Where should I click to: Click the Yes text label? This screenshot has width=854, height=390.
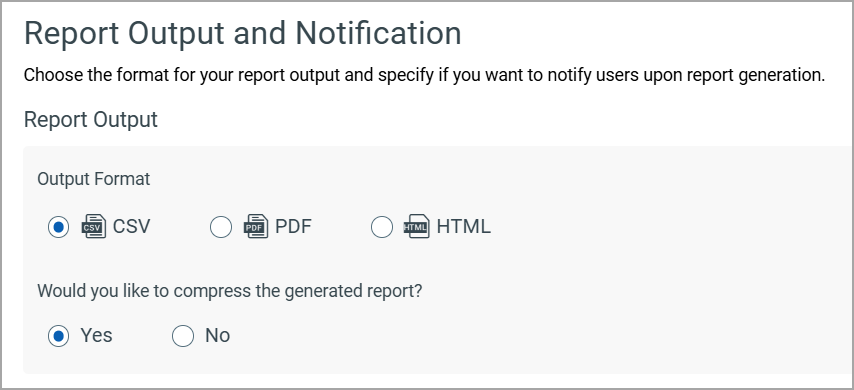(96, 336)
